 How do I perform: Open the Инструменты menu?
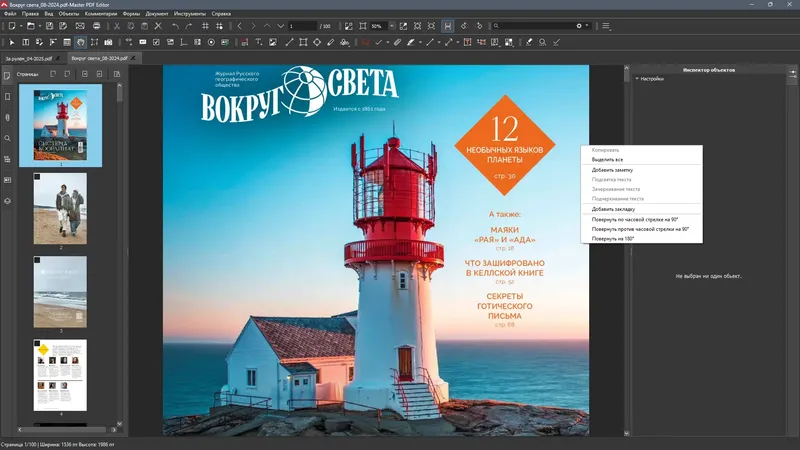click(x=189, y=14)
